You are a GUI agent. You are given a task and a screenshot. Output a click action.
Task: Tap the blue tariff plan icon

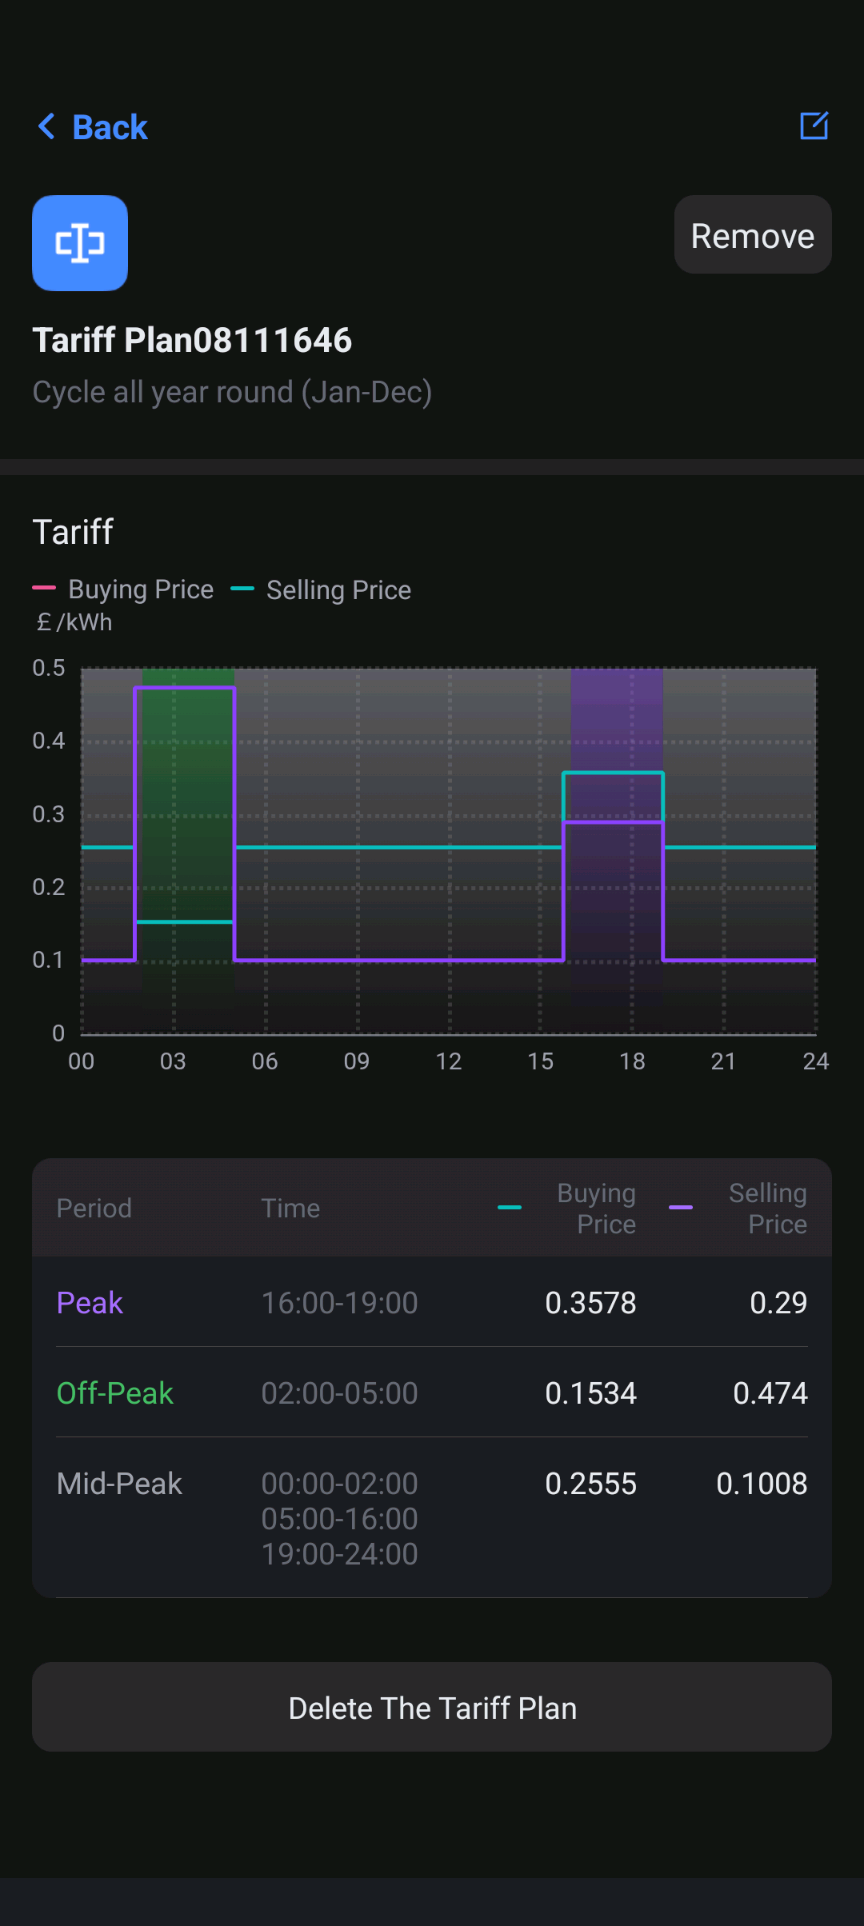pyautogui.click(x=80, y=243)
